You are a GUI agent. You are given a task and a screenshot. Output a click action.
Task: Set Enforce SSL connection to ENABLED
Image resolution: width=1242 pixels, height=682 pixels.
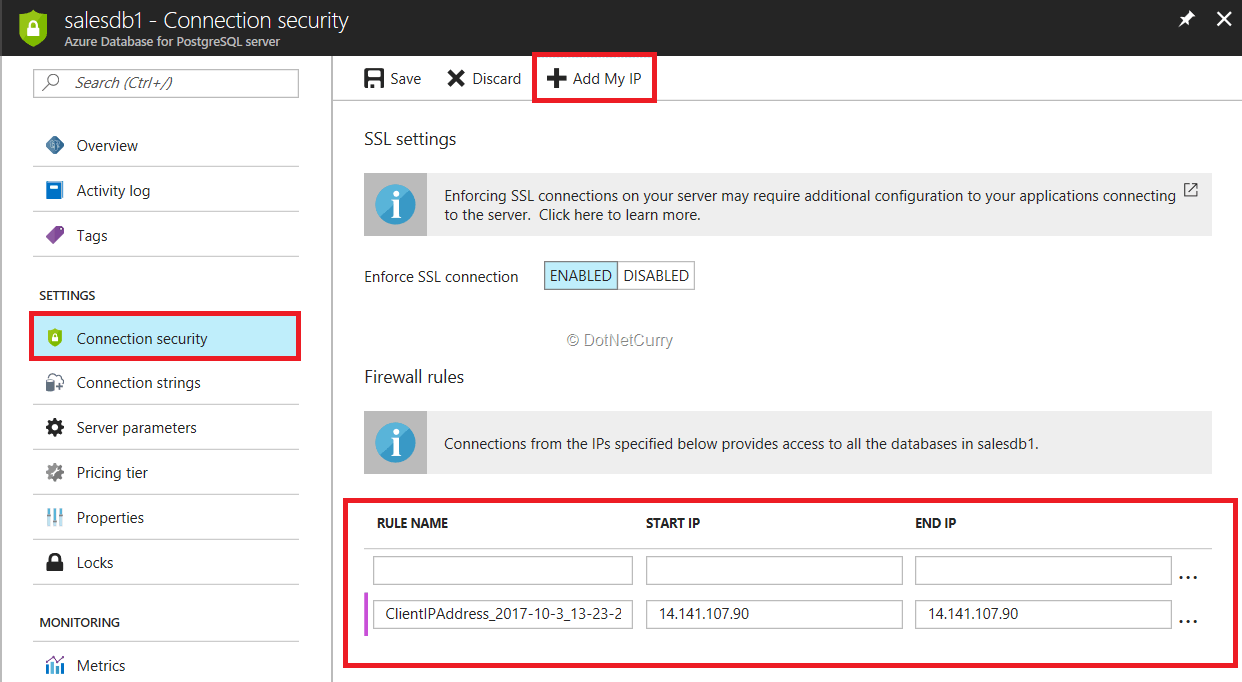581,276
